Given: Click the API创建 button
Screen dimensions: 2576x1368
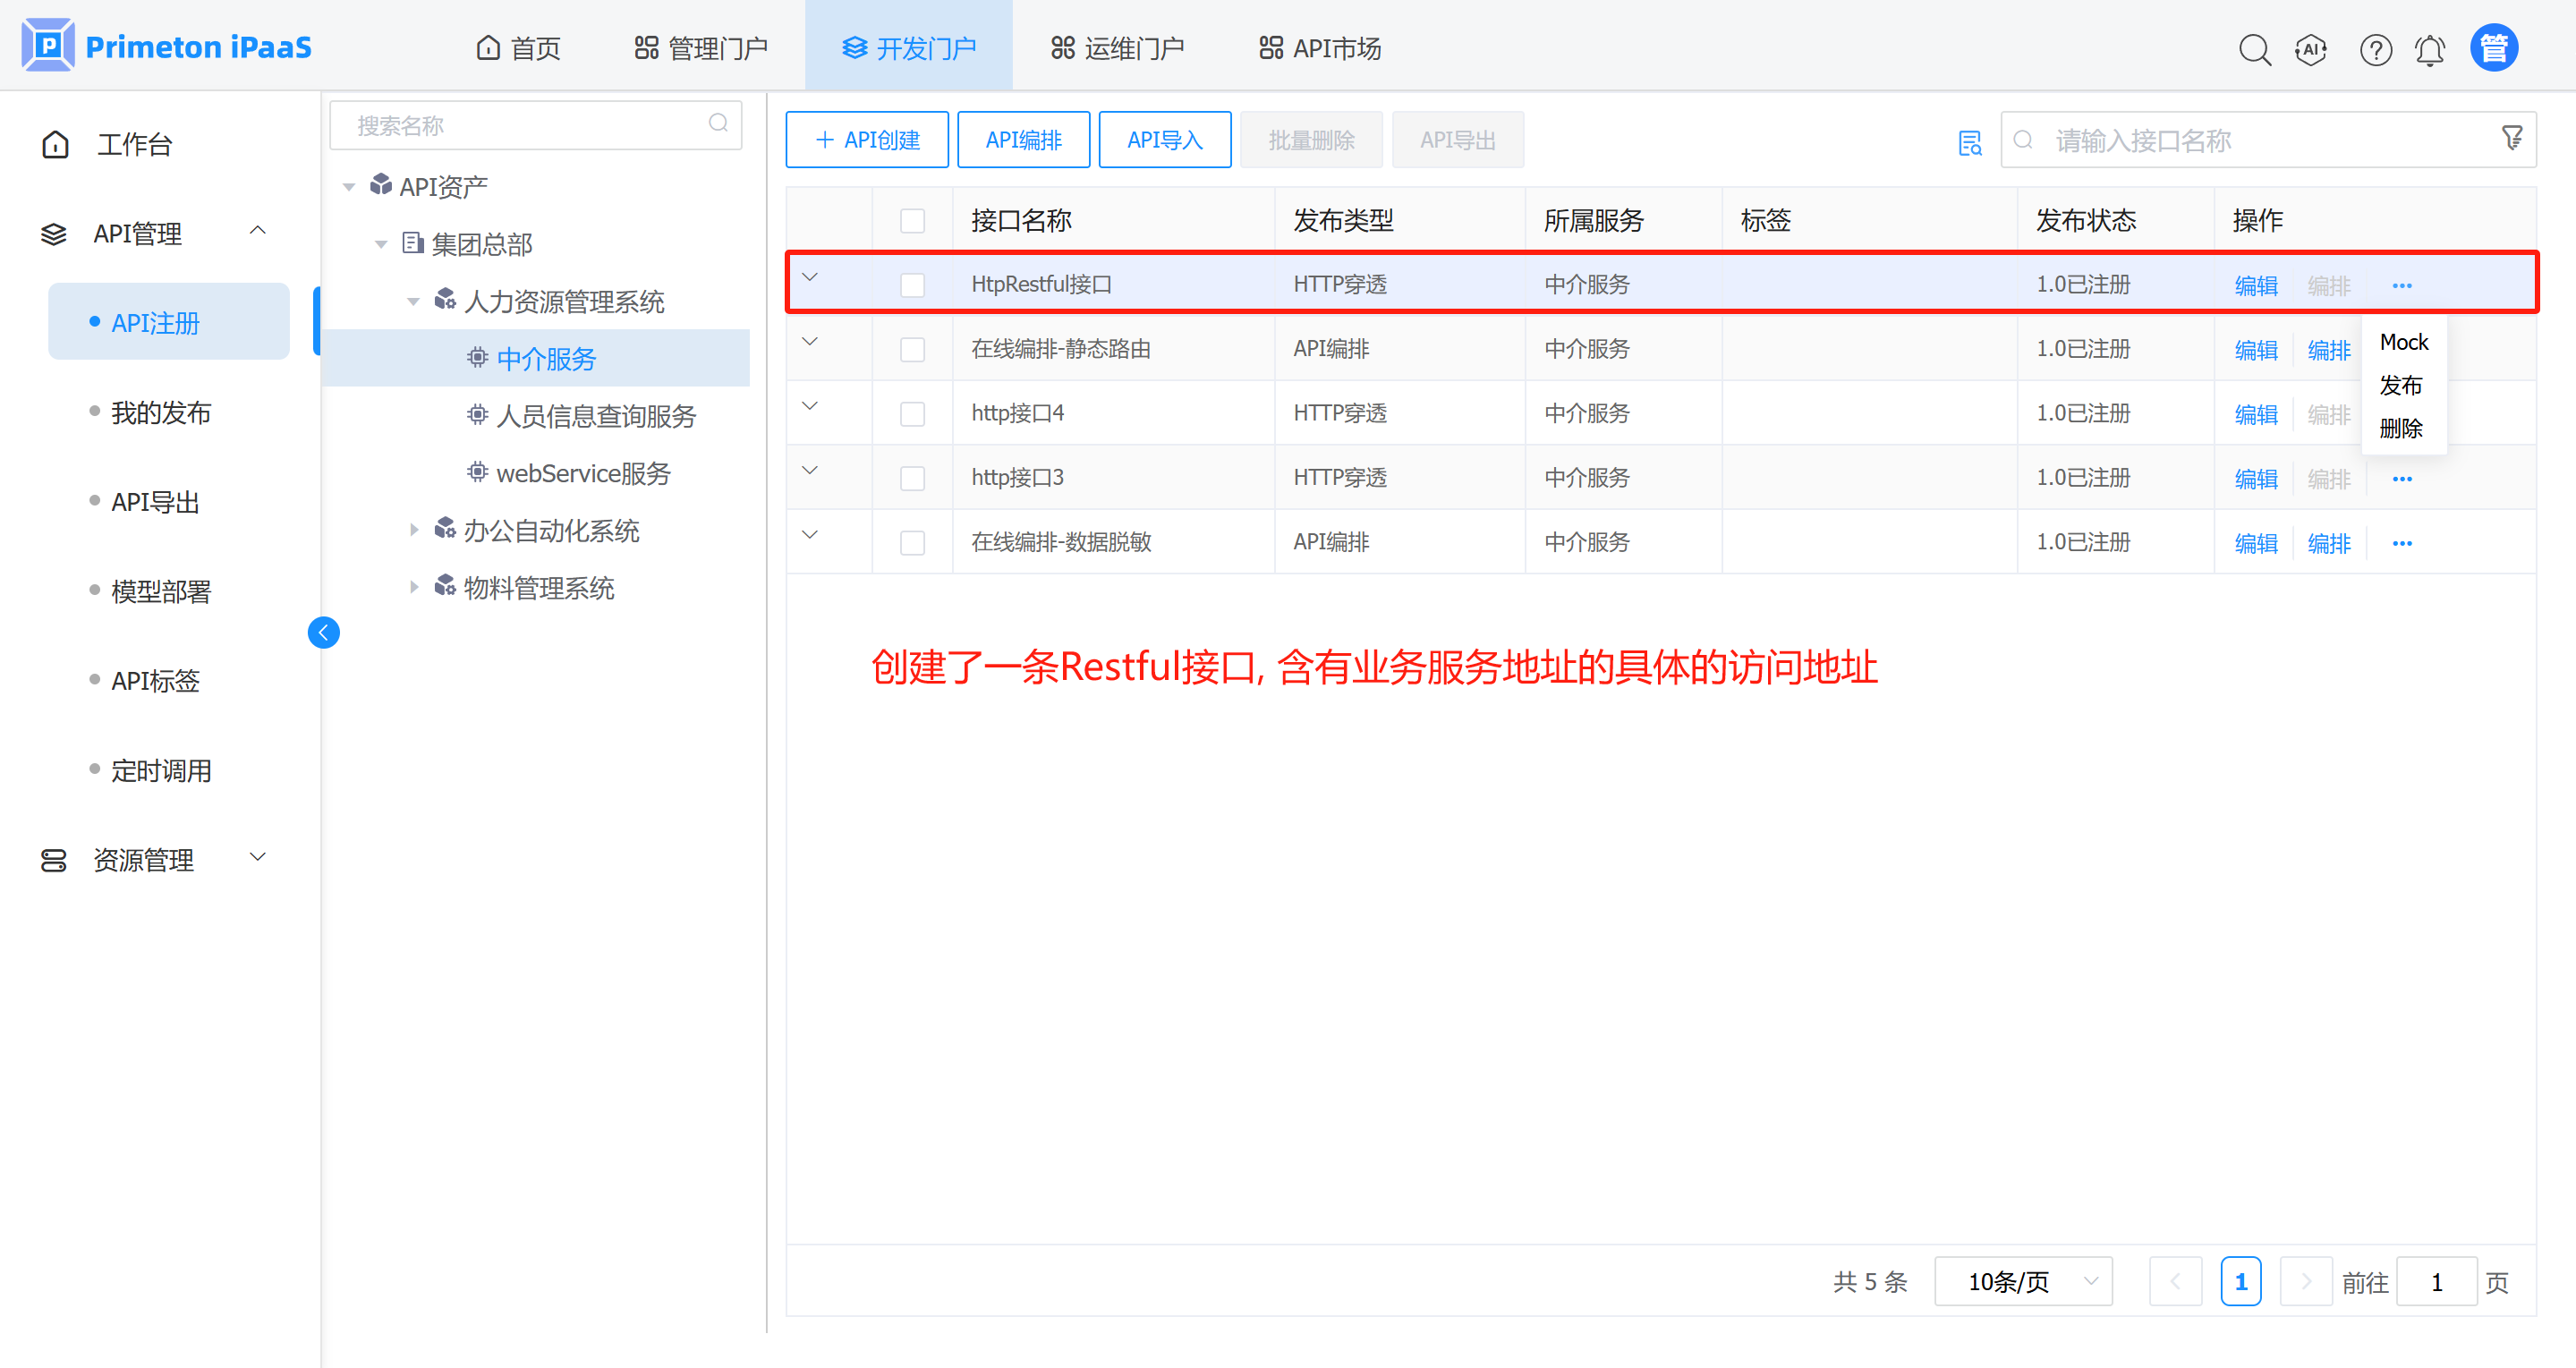Looking at the screenshot, I should pyautogui.click(x=866, y=140).
